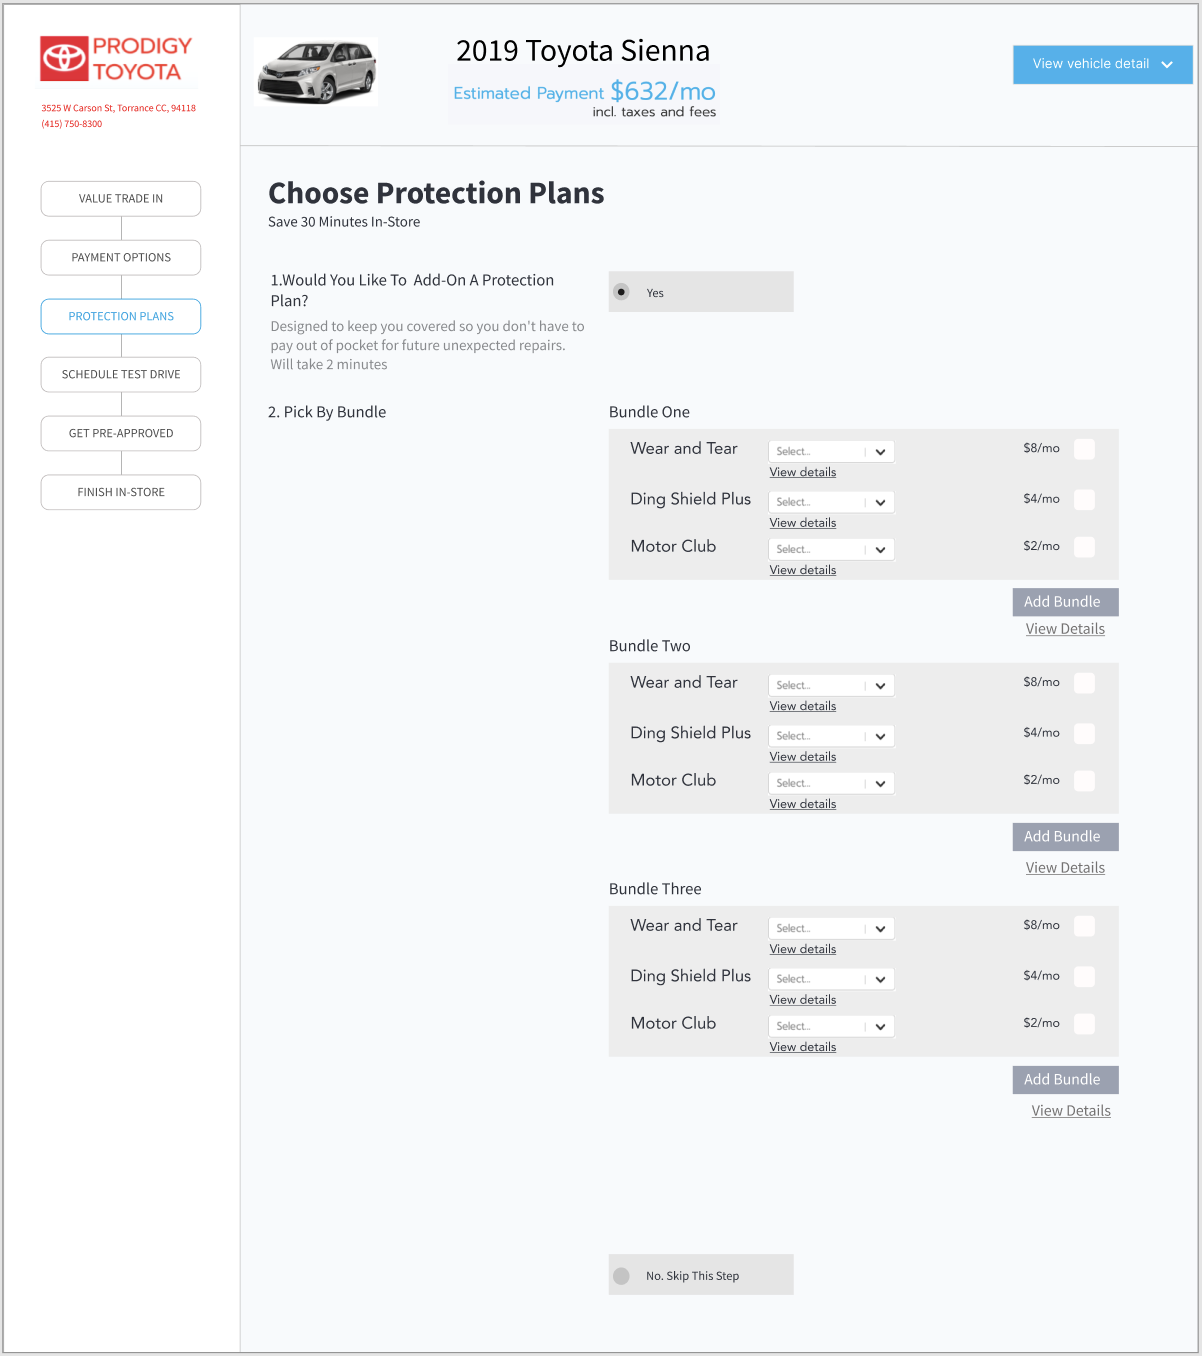Click the Prodigy Toyota logo
Image resolution: width=1202 pixels, height=1356 pixels.
(x=116, y=59)
